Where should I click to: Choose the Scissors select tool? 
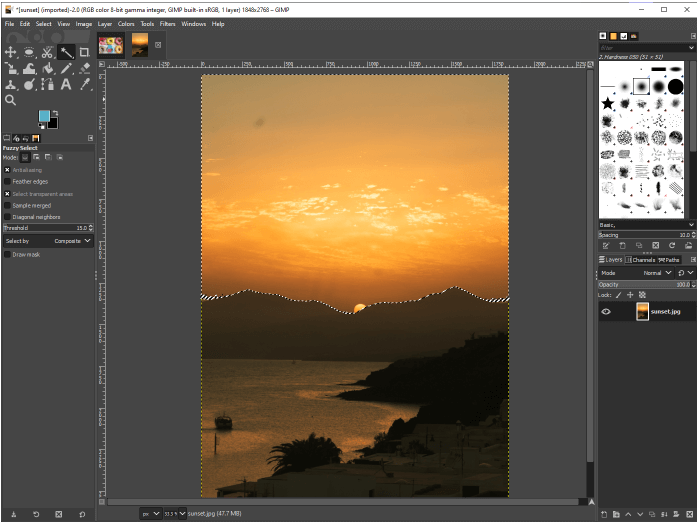click(48, 52)
